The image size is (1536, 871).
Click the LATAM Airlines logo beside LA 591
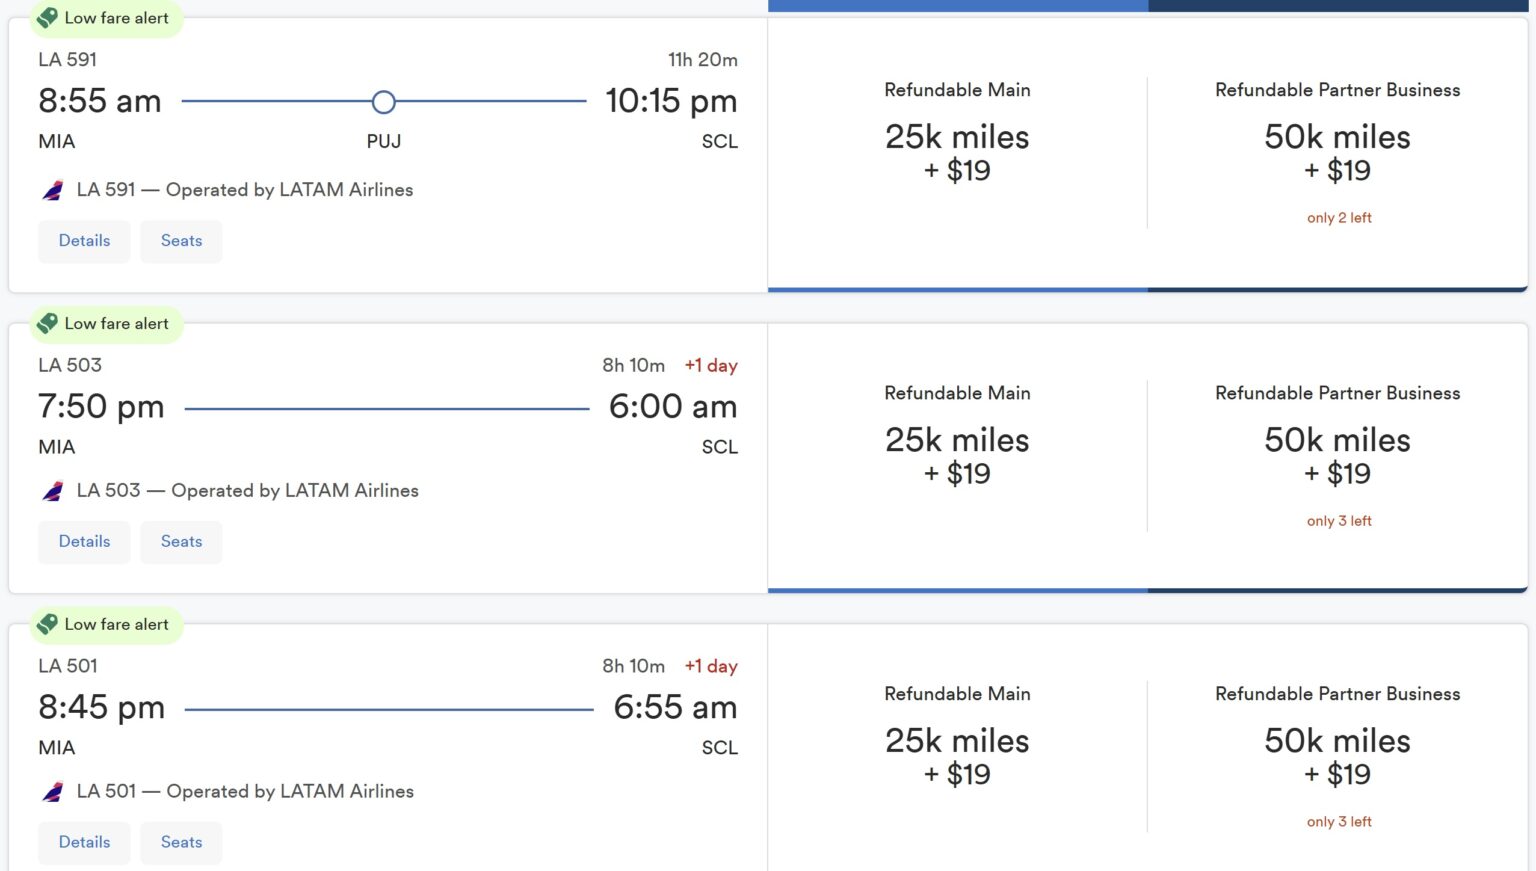click(51, 189)
